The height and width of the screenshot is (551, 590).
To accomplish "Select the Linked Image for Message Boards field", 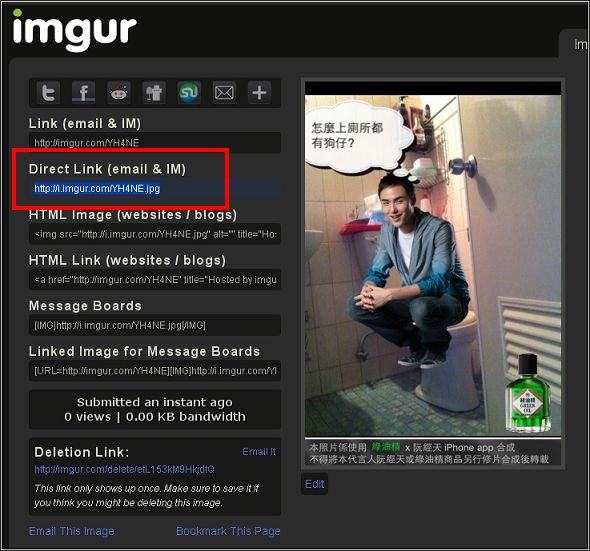I will pos(155,371).
